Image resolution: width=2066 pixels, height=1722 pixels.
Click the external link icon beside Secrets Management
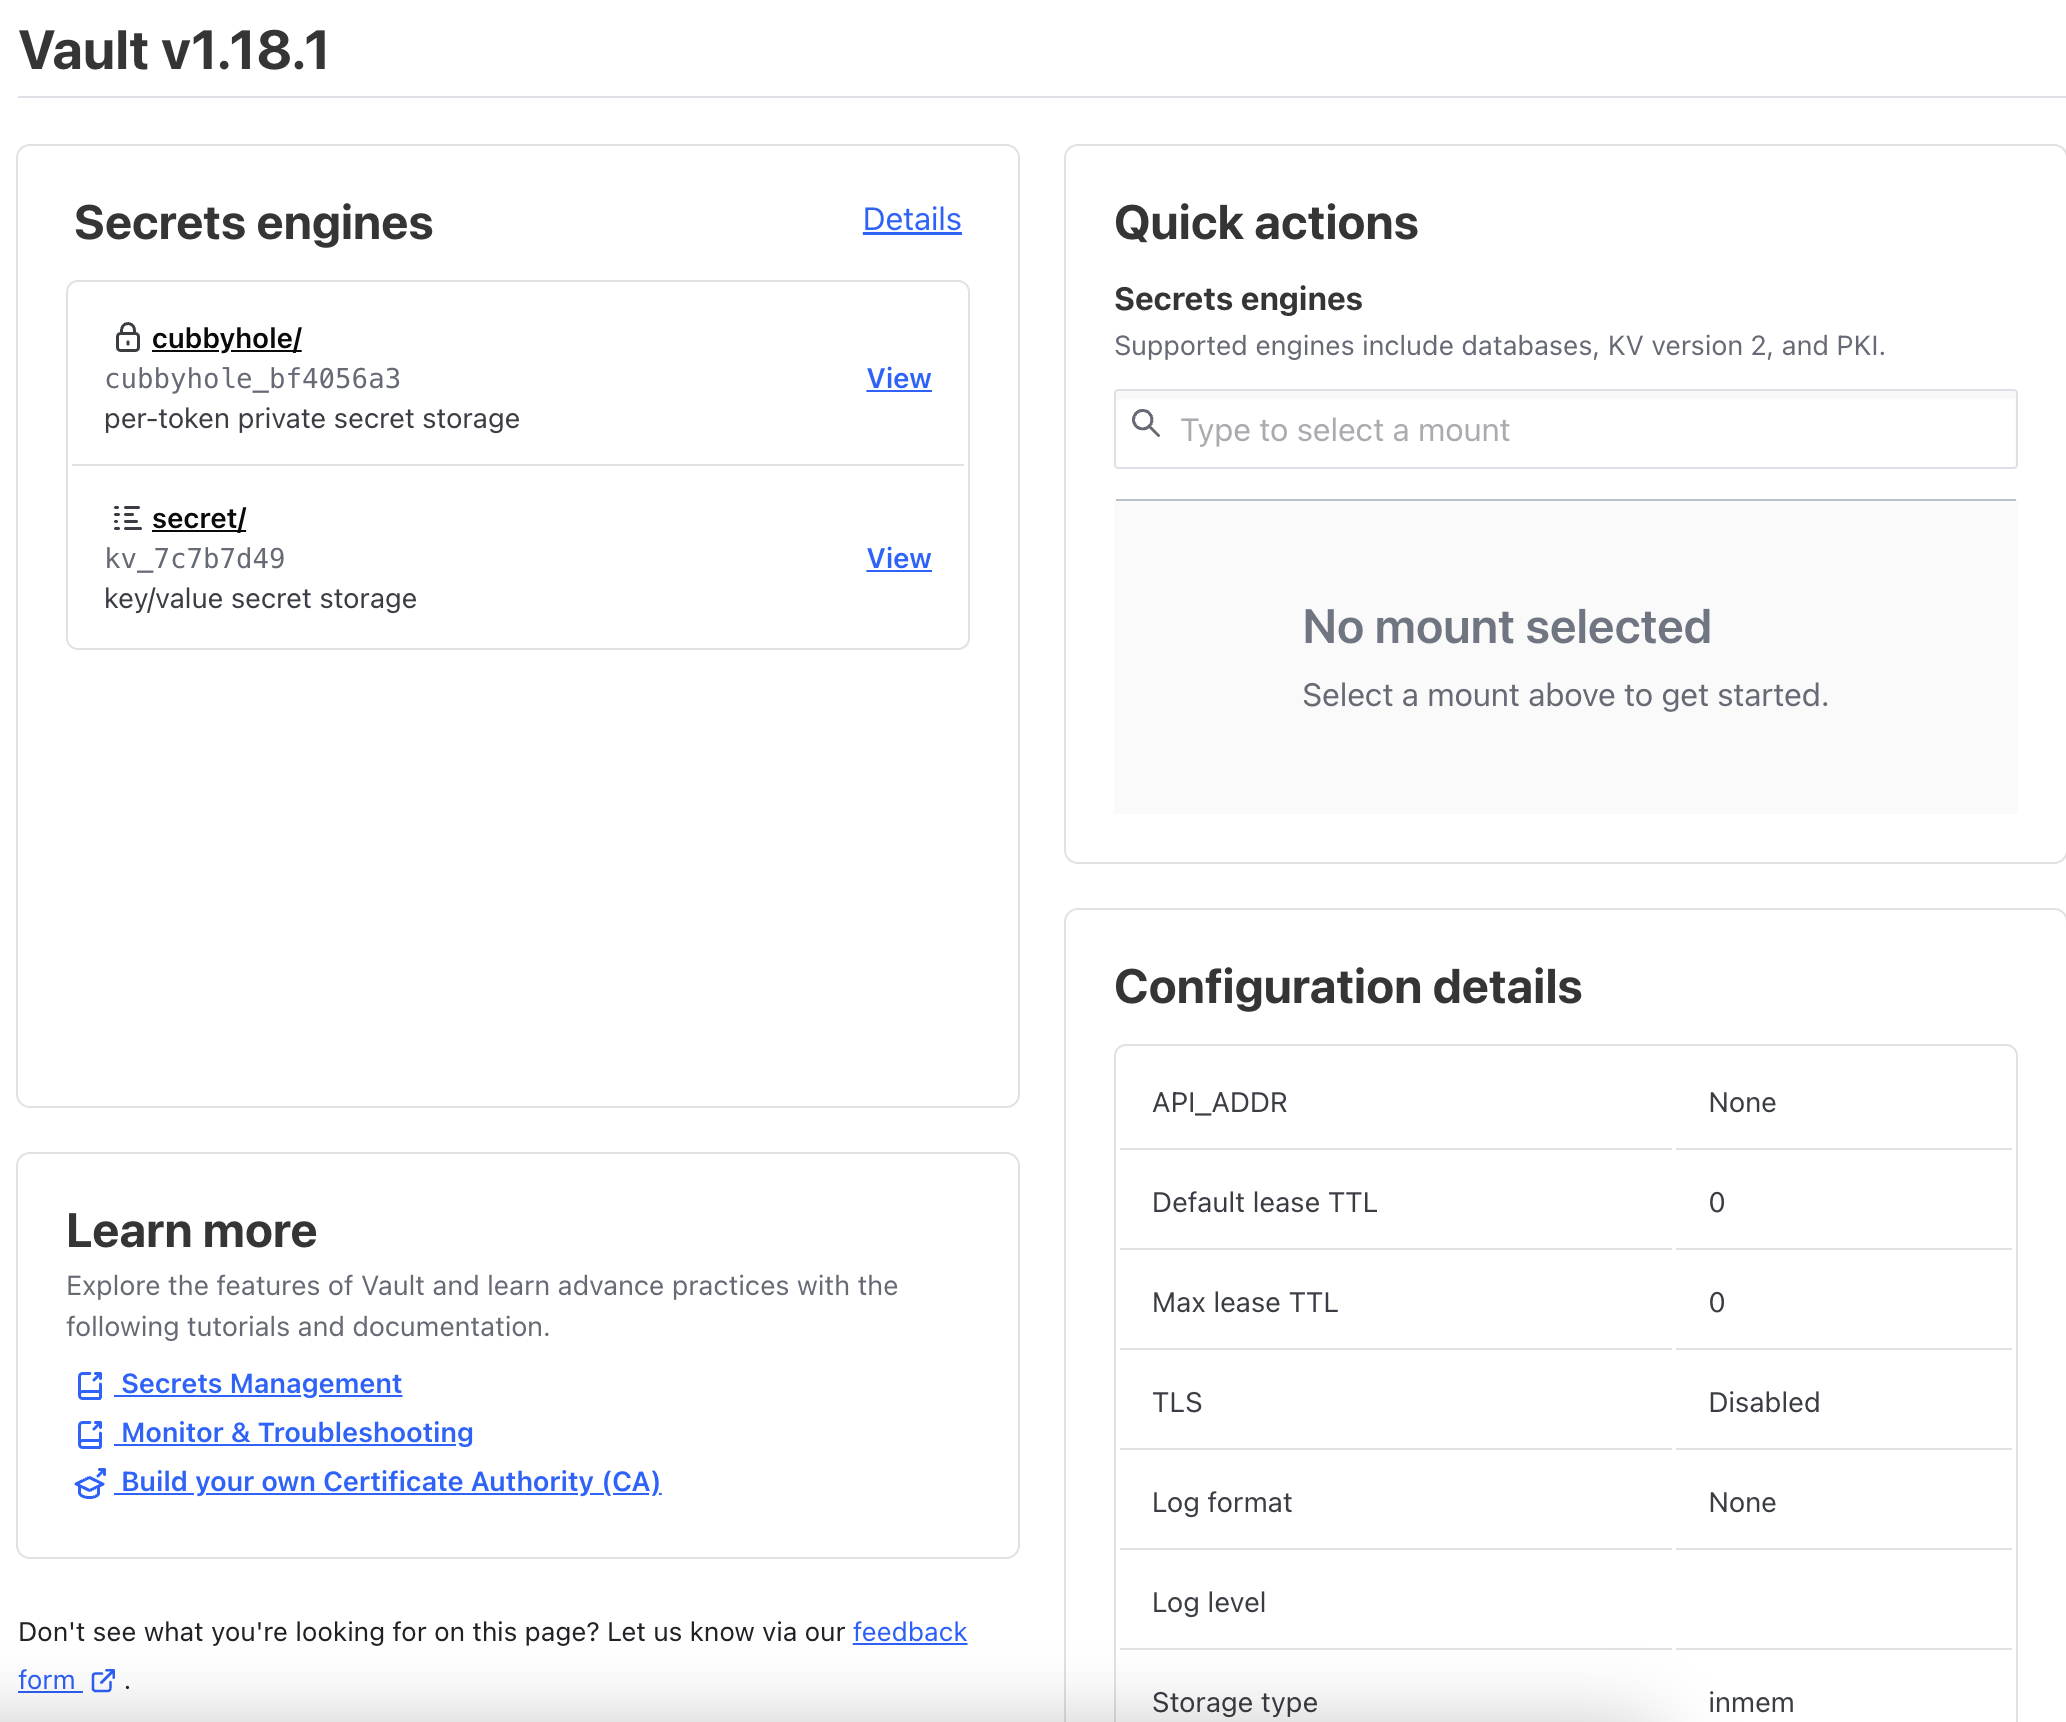click(90, 1385)
